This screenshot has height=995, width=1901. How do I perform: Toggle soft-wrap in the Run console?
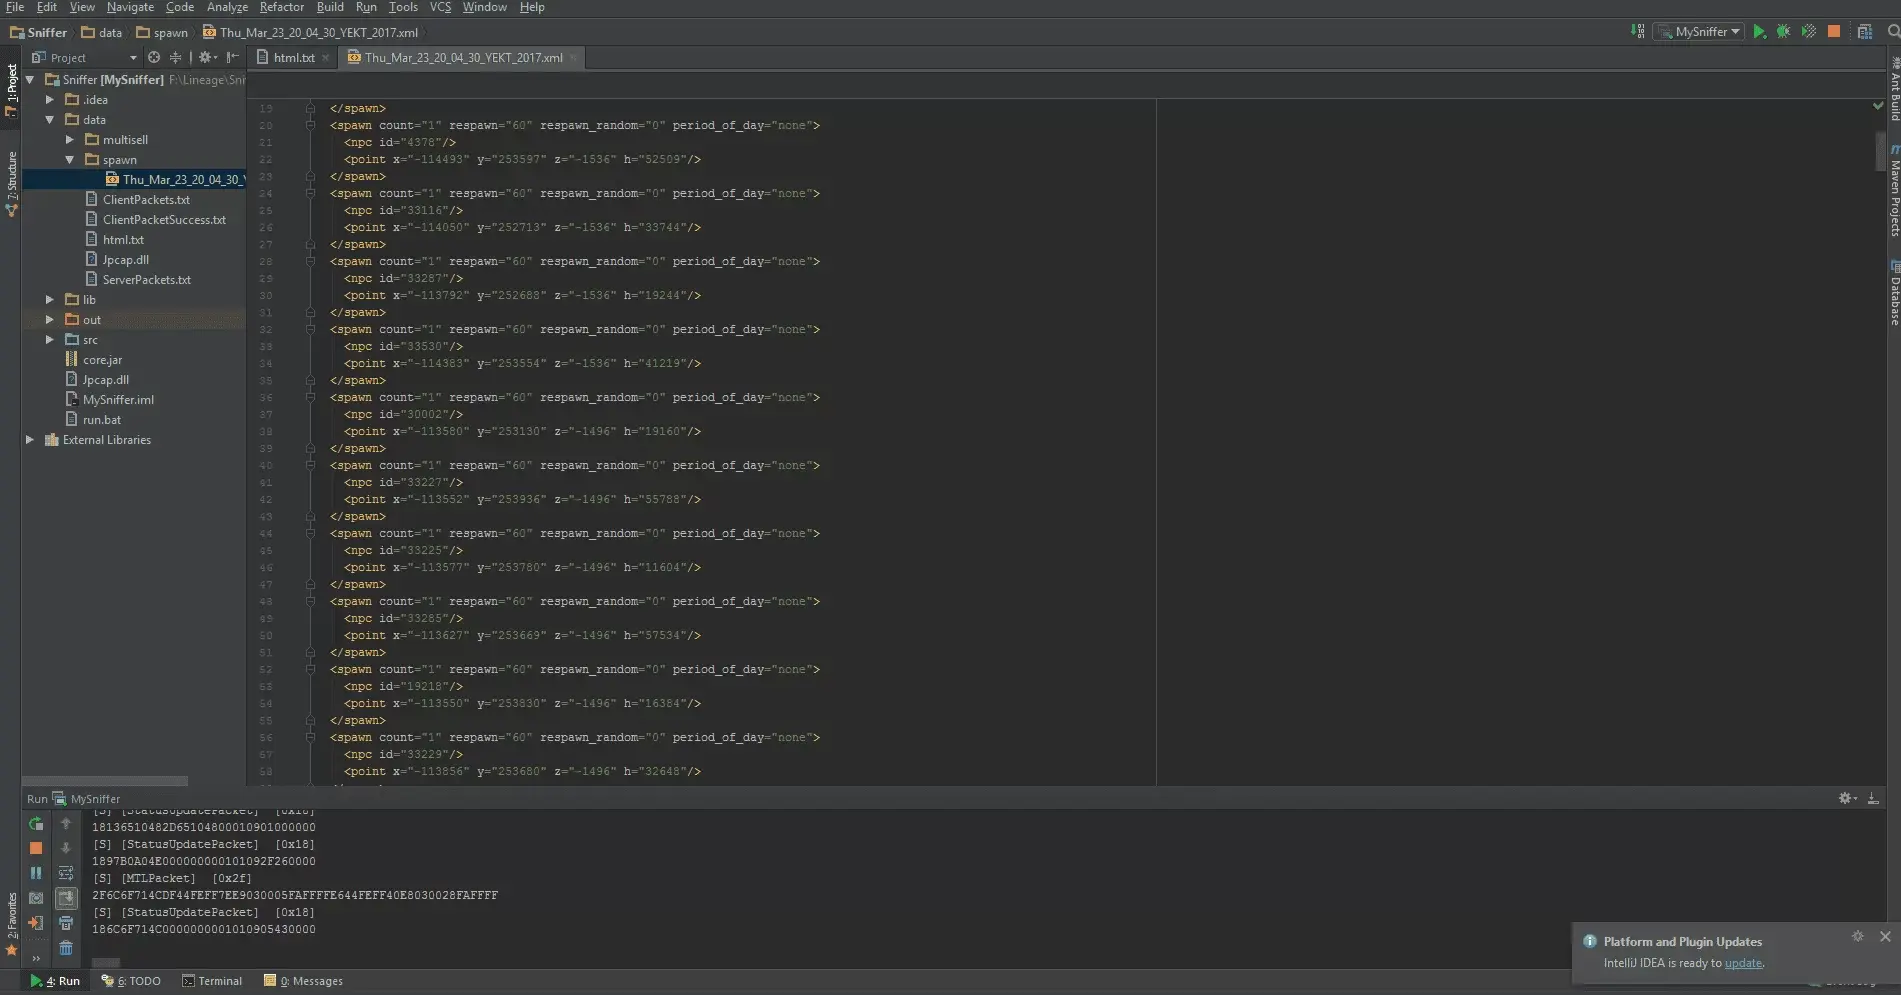(66, 873)
